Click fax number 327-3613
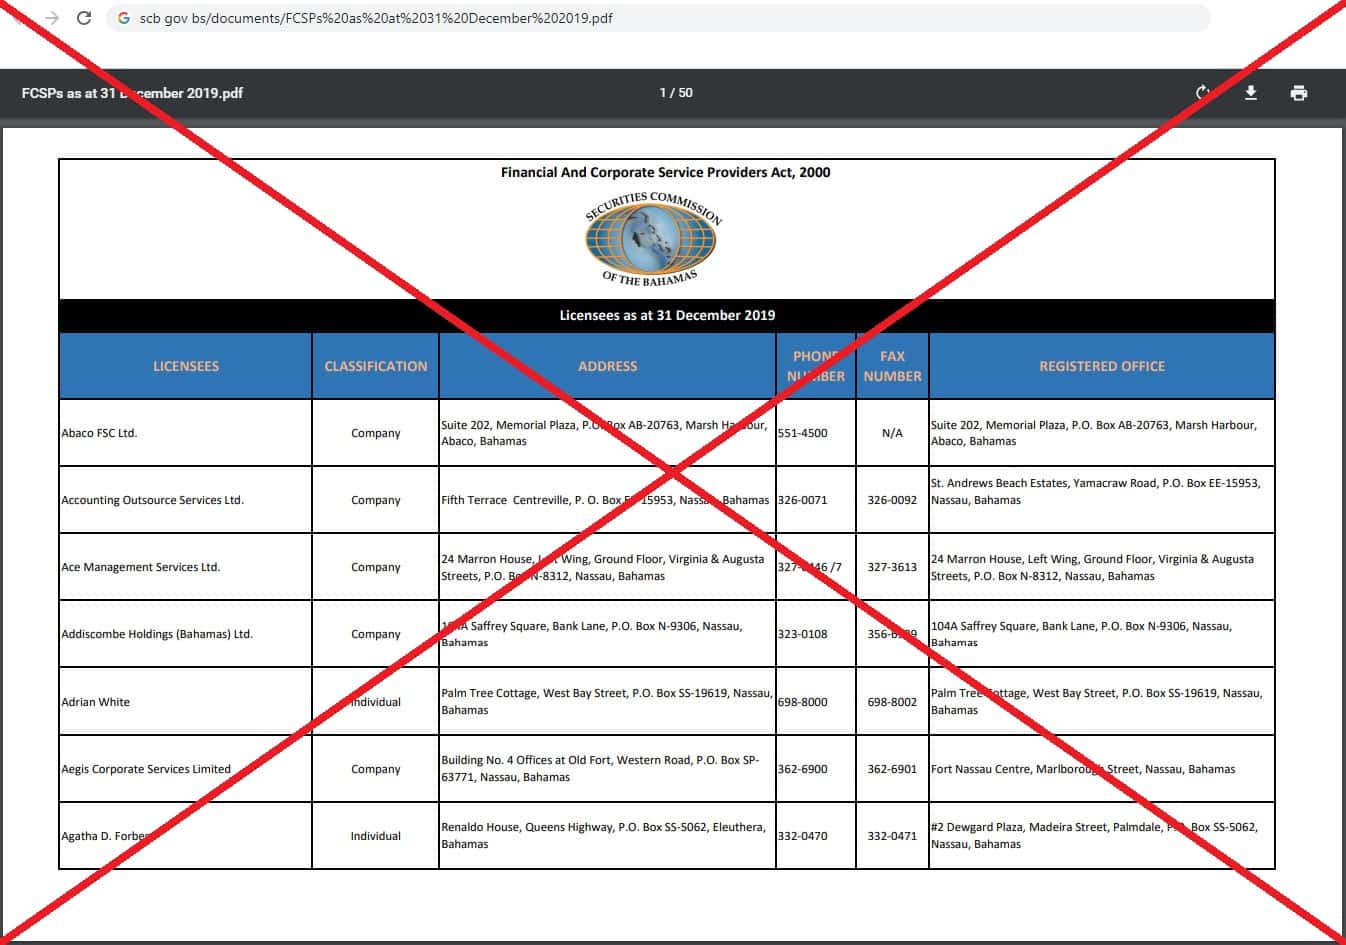 pyautogui.click(x=892, y=567)
